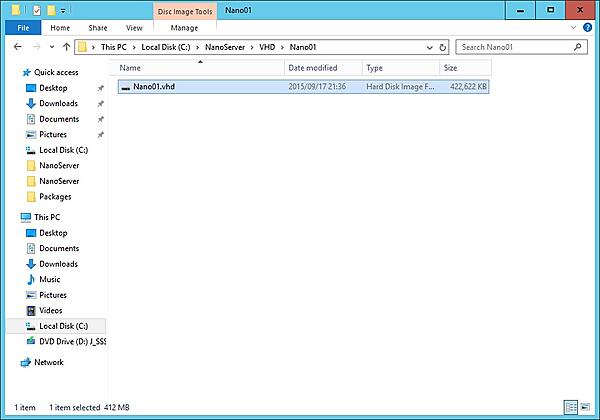Select Quick access in navigation pane
The image size is (600, 420).
[56, 72]
